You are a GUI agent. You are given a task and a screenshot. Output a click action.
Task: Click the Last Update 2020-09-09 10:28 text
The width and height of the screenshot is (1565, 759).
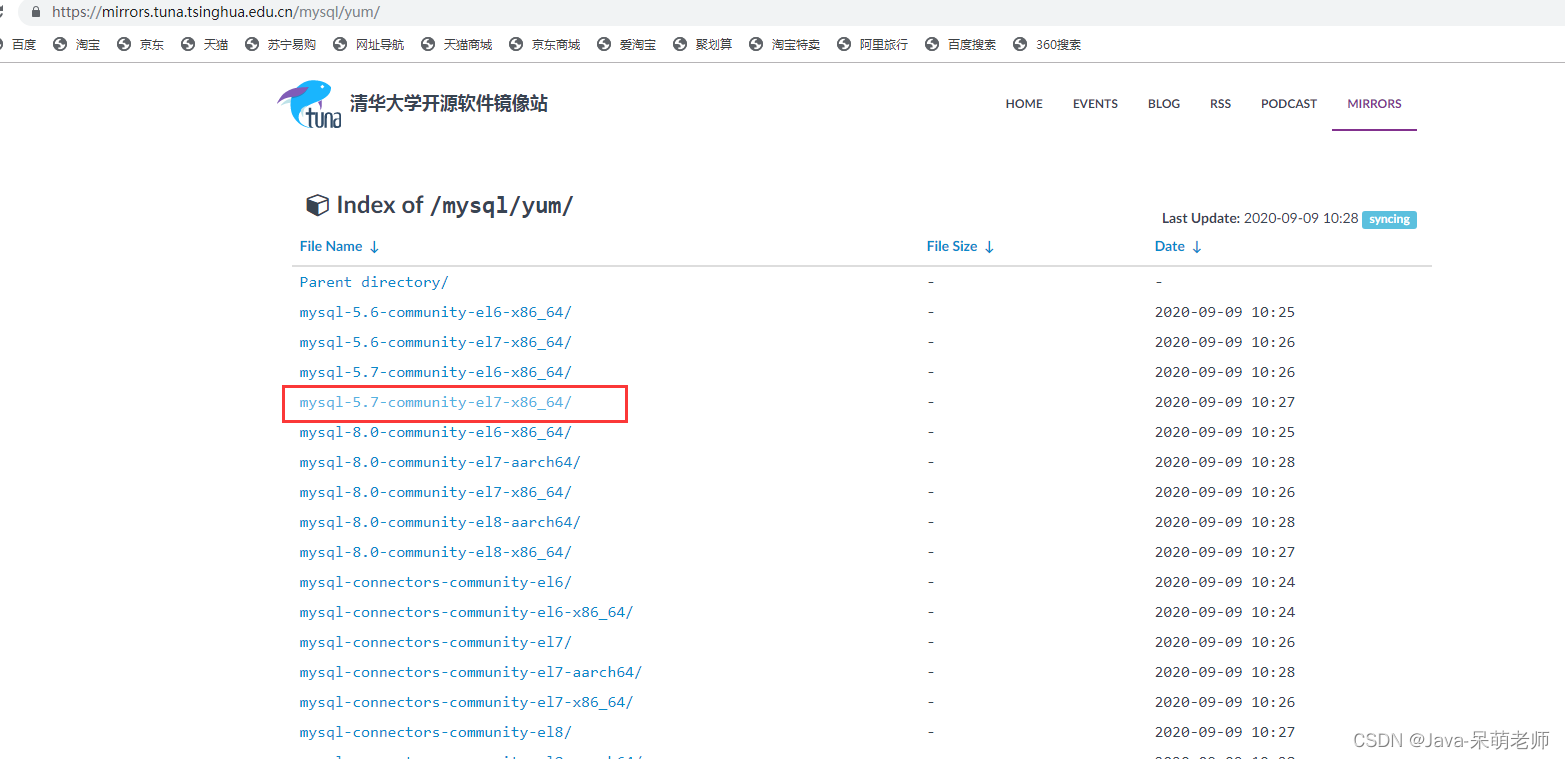pos(1260,218)
